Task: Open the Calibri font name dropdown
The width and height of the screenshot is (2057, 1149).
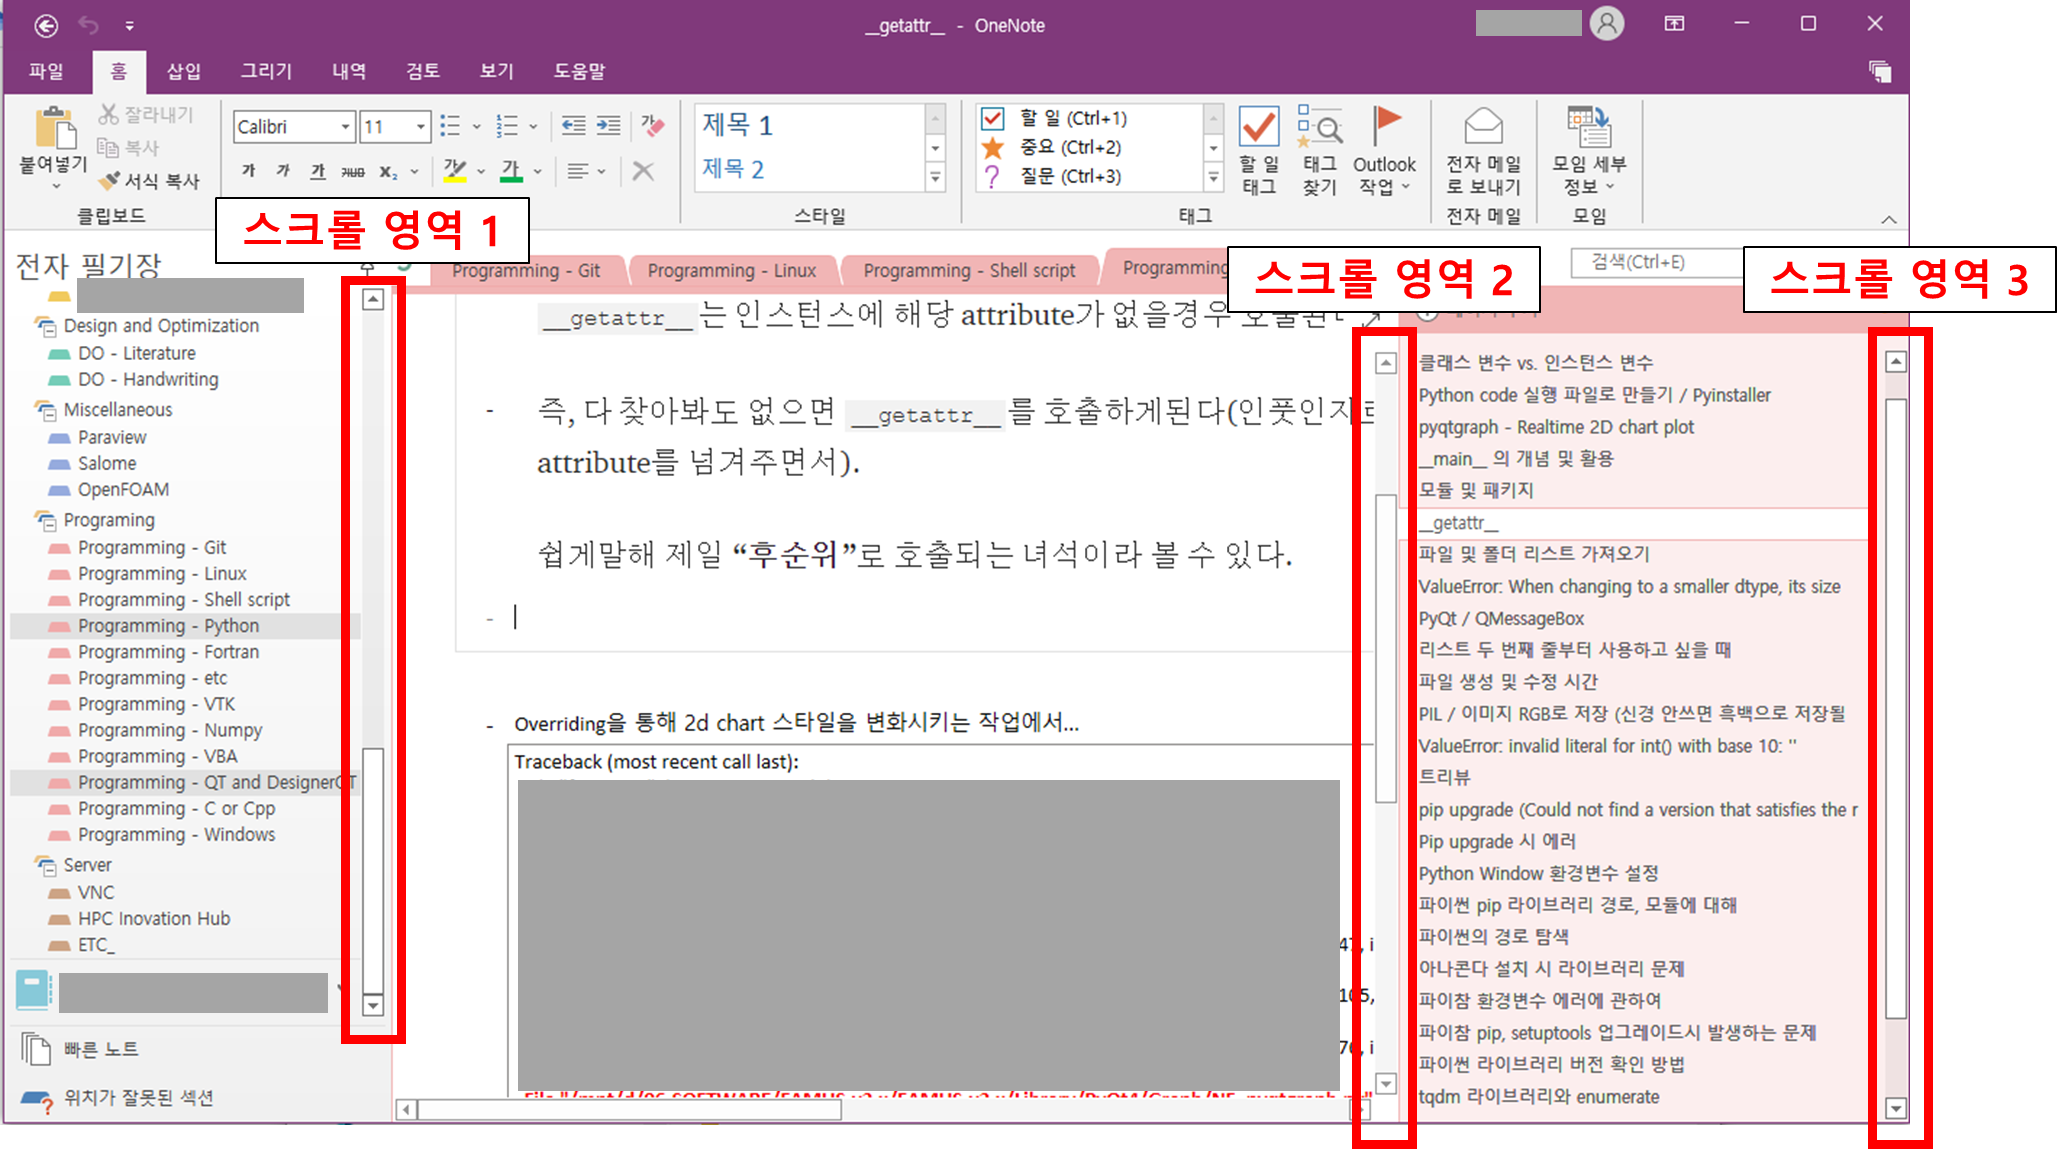Action: coord(345,127)
